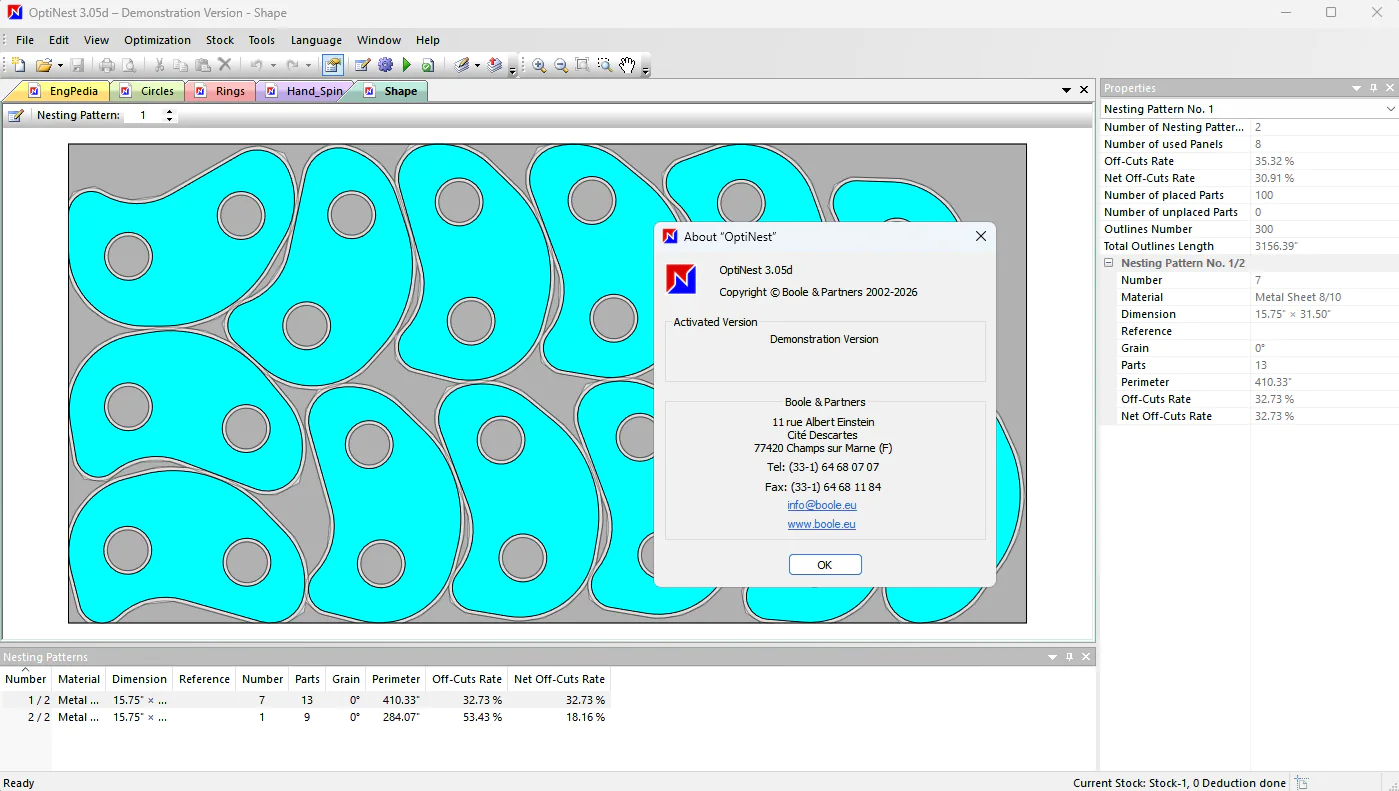Screen dimensions: 1399x791
Task: Switch to the Rings tab
Action: (221, 91)
